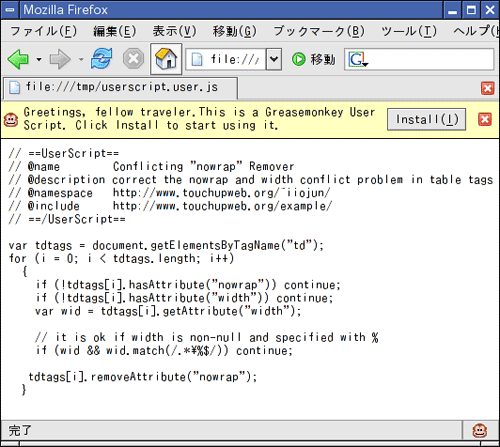Image resolution: width=500 pixels, height=447 pixels.
Task: Expand the address bar URL dropdown
Action: pos(274,59)
